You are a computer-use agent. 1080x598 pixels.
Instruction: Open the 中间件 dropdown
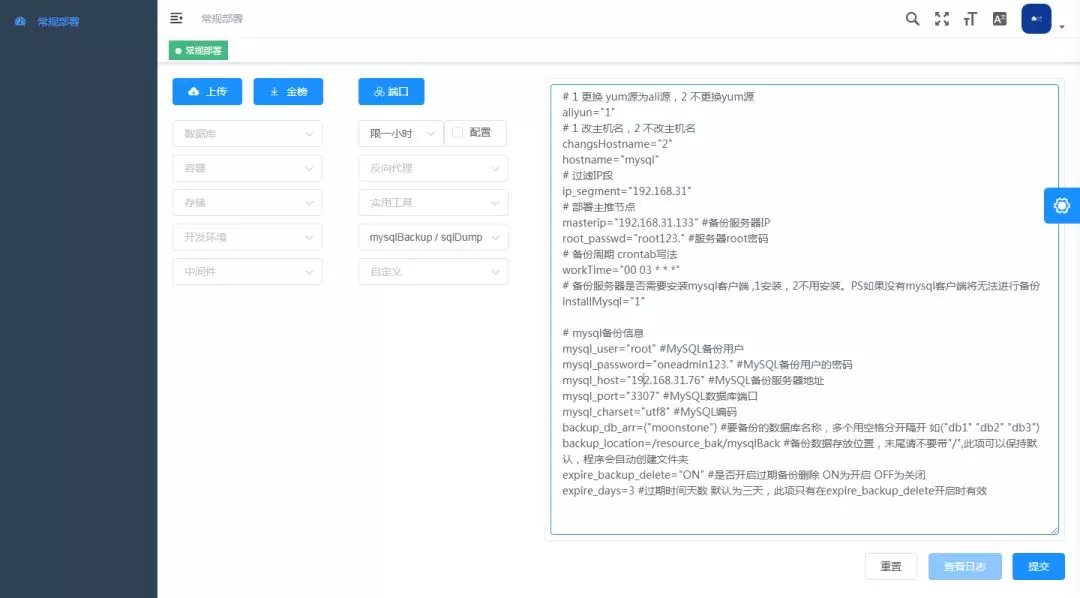pos(247,271)
